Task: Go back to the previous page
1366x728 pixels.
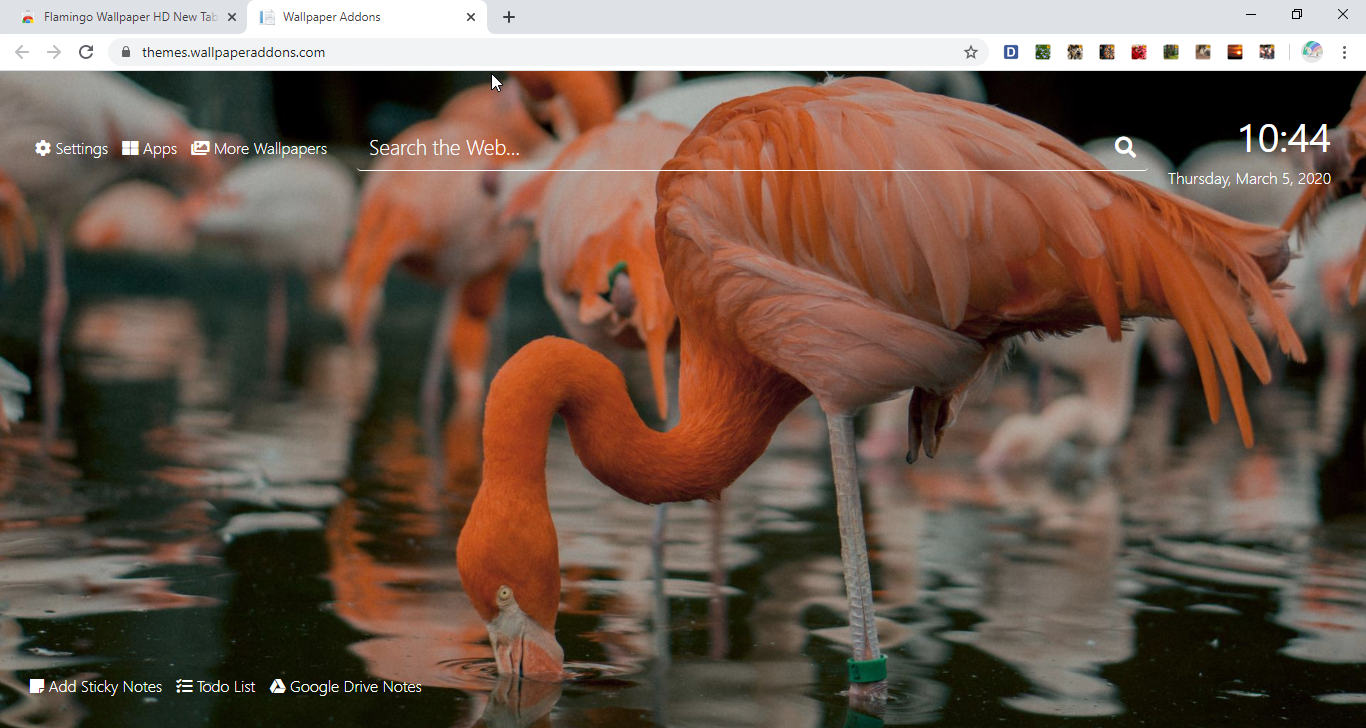Action: coord(22,52)
